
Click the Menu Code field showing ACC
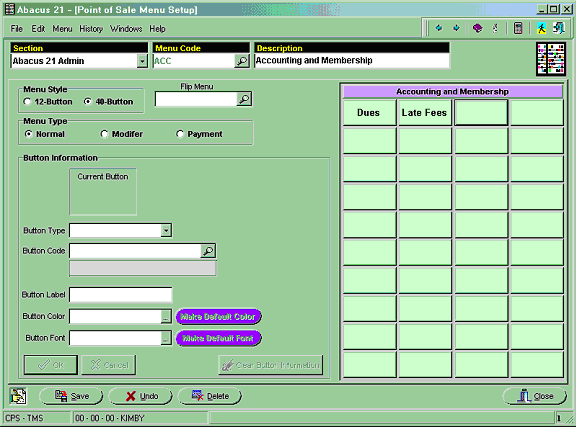[x=194, y=61]
